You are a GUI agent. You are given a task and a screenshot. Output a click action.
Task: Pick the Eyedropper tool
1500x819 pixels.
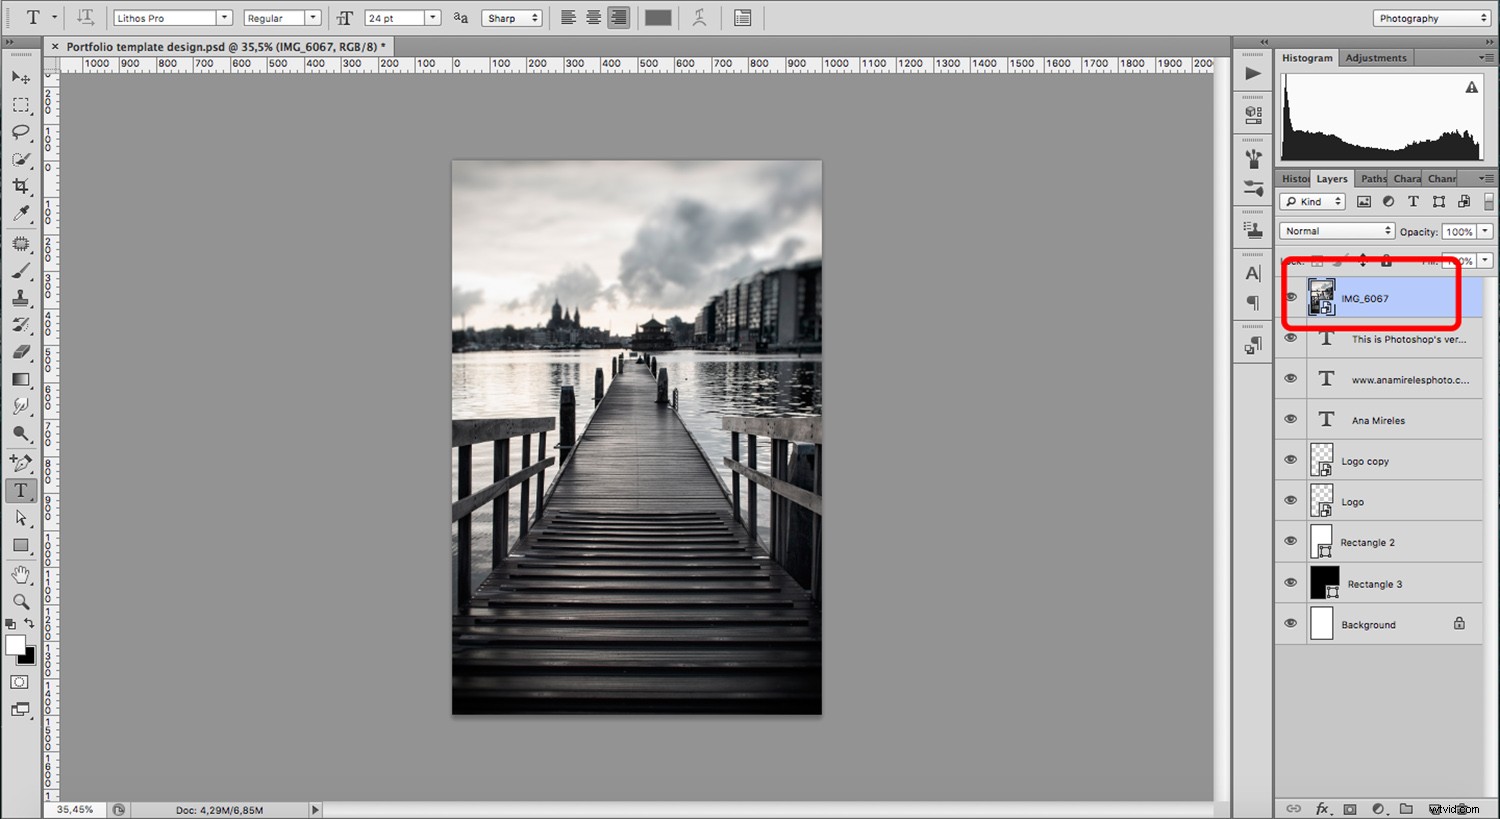(x=21, y=213)
